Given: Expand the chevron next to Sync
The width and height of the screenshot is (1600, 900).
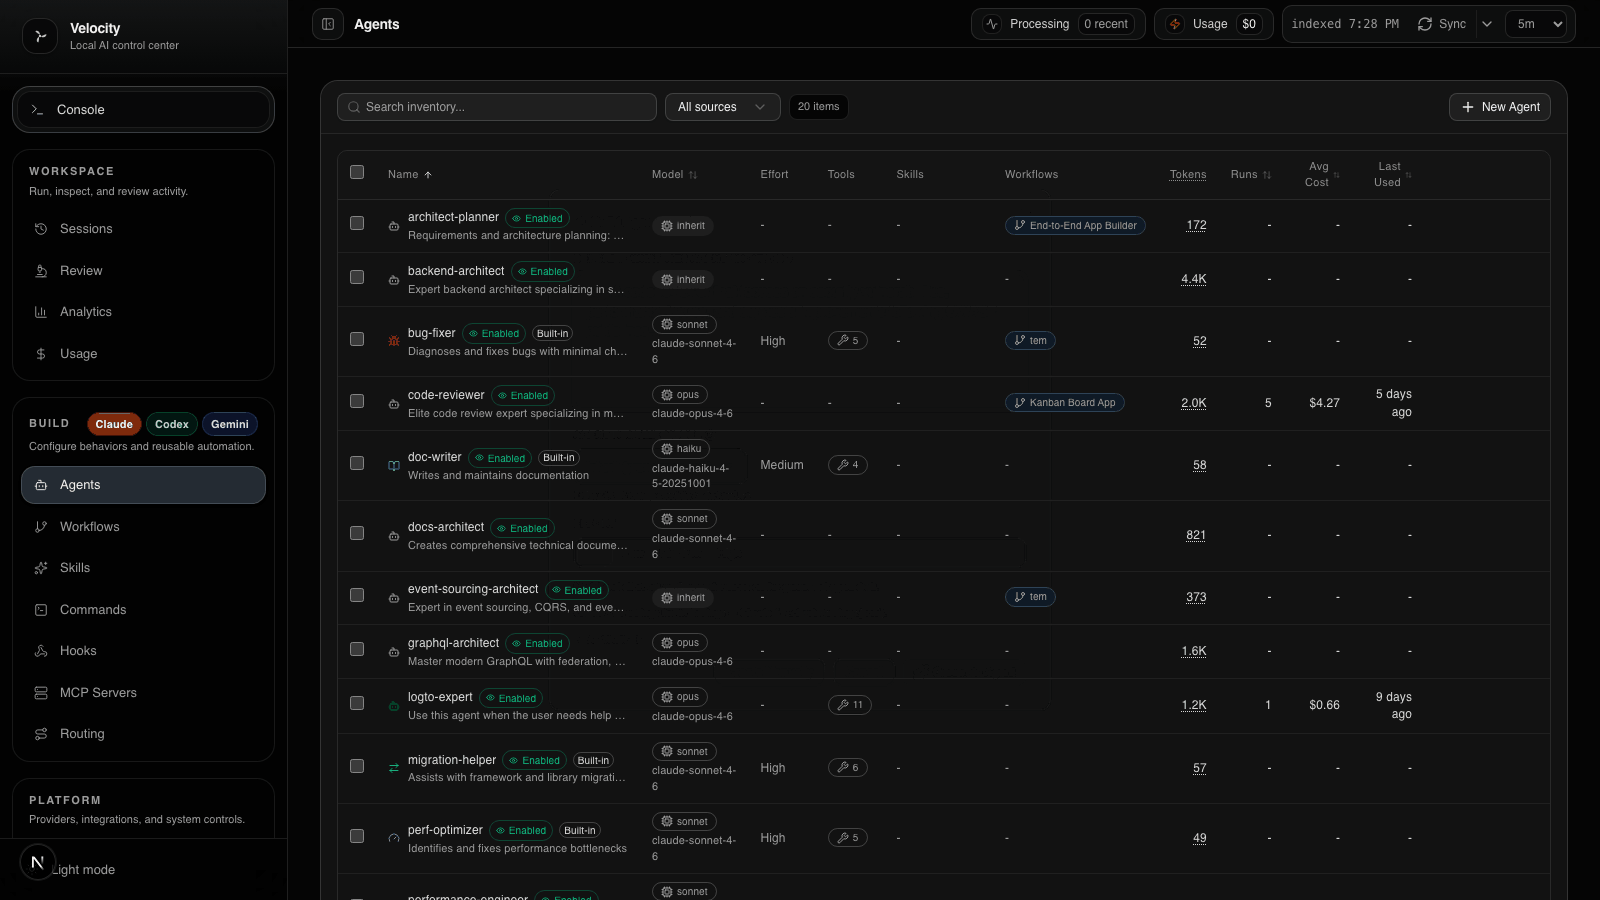Looking at the screenshot, I should coord(1487,23).
